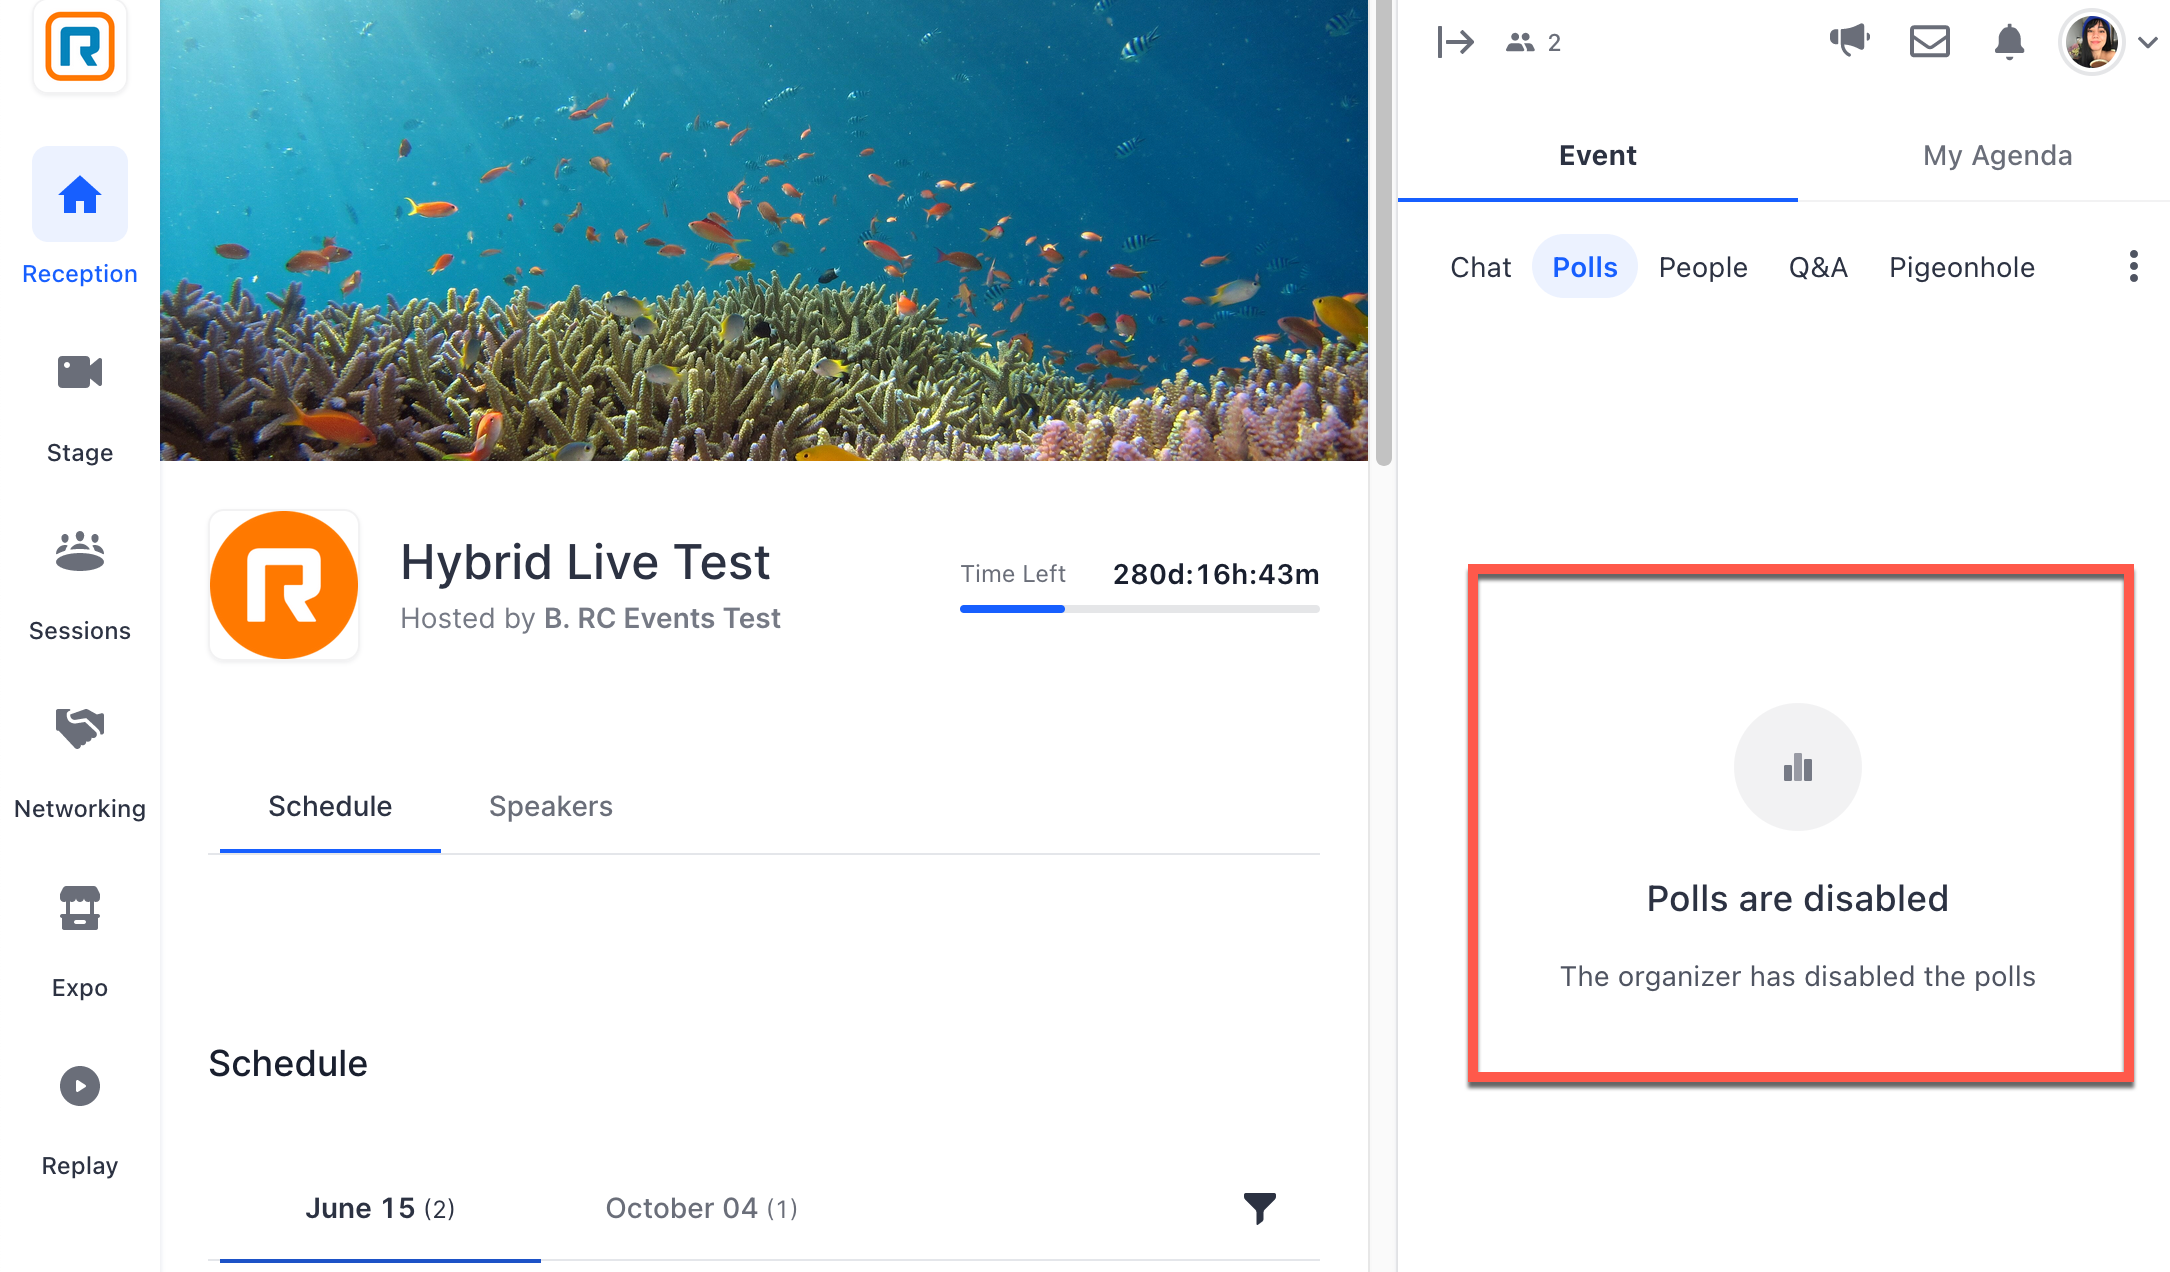Open more options three-dot menu
2170x1272 pixels.
coord(2134,266)
